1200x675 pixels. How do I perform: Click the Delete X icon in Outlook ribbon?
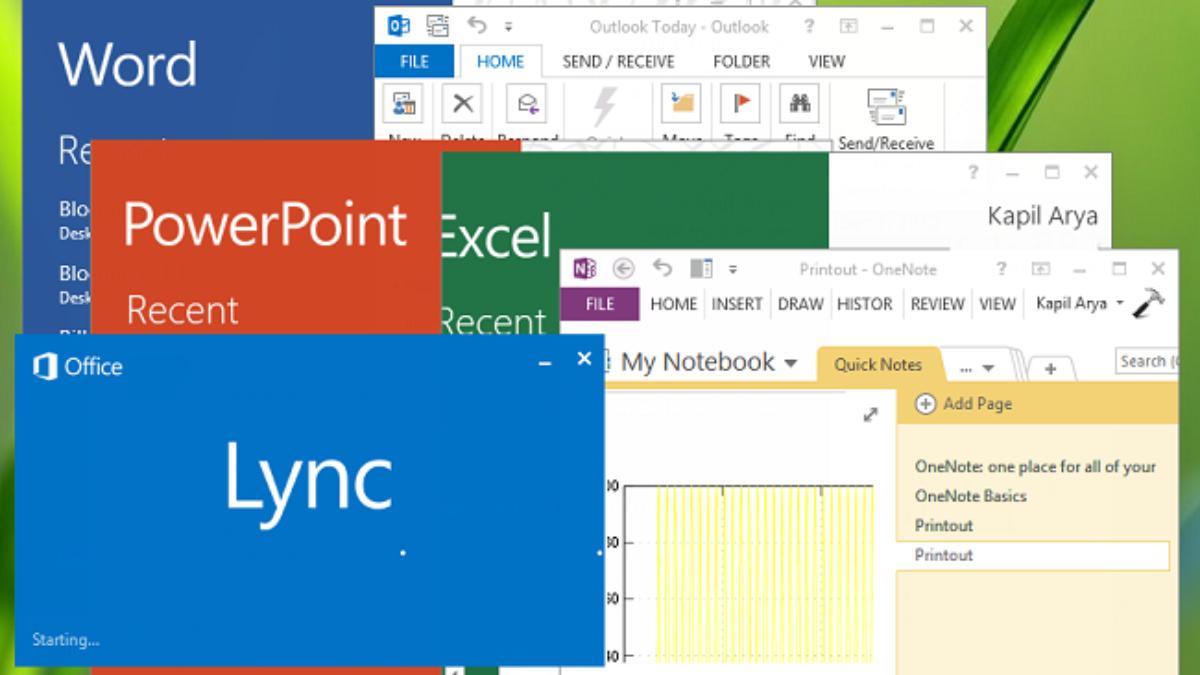coord(462,103)
